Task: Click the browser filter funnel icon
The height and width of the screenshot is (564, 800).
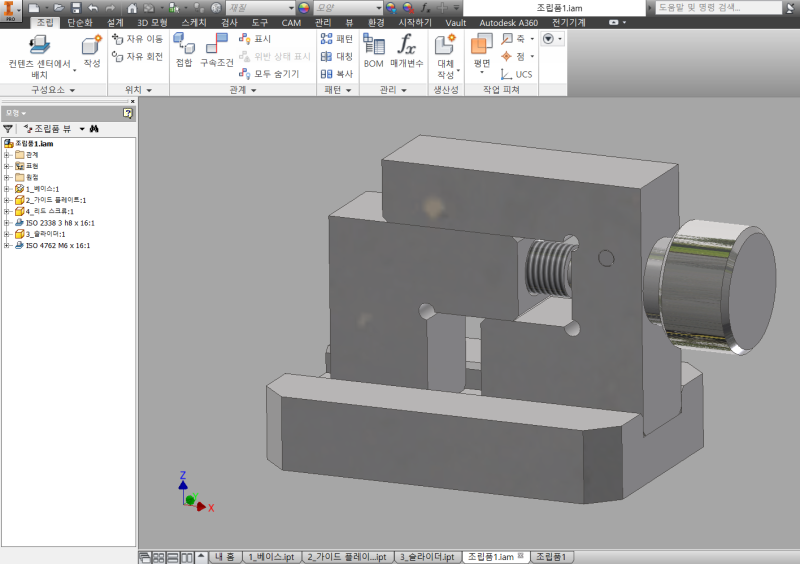Action: pos(8,129)
